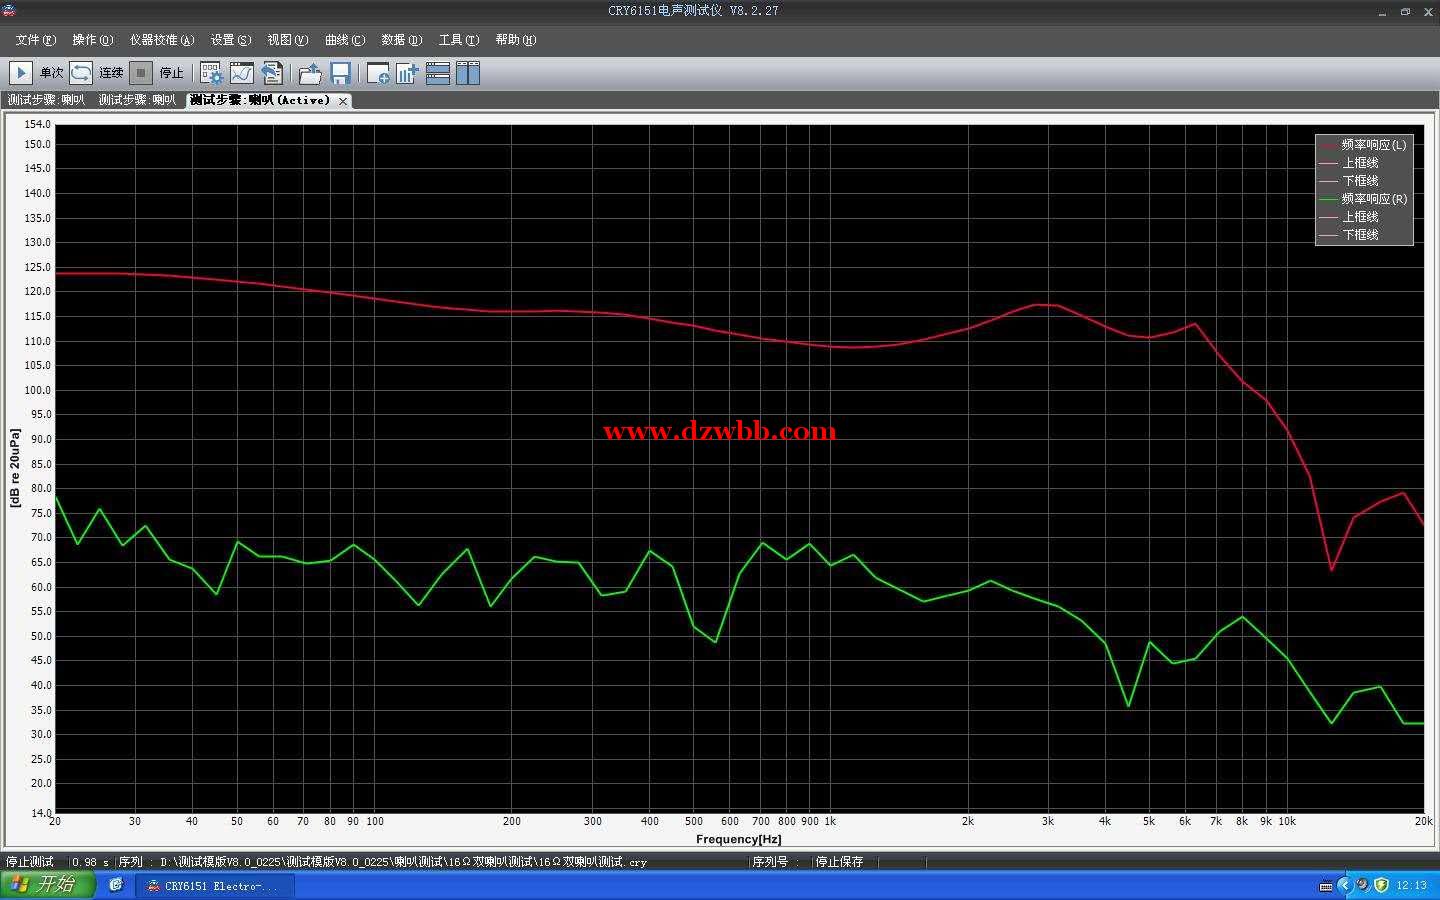Stop the test with the 停止 square icon
This screenshot has width=1440, height=900.
tap(141, 73)
